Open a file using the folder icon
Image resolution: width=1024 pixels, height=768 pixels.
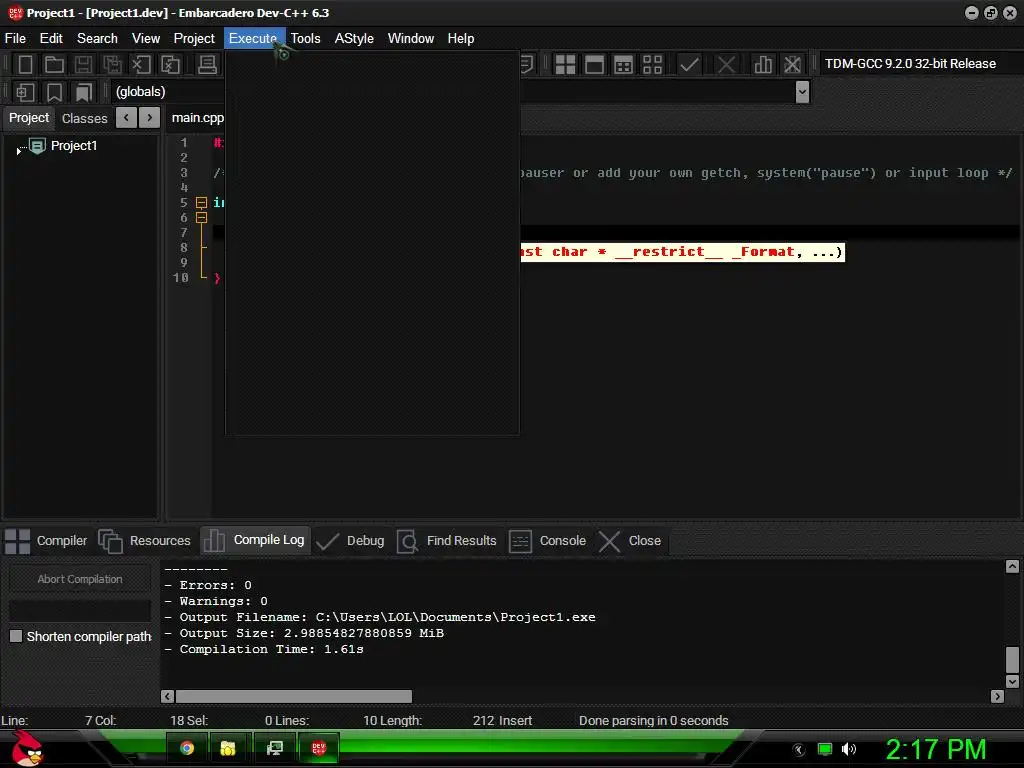(54, 65)
